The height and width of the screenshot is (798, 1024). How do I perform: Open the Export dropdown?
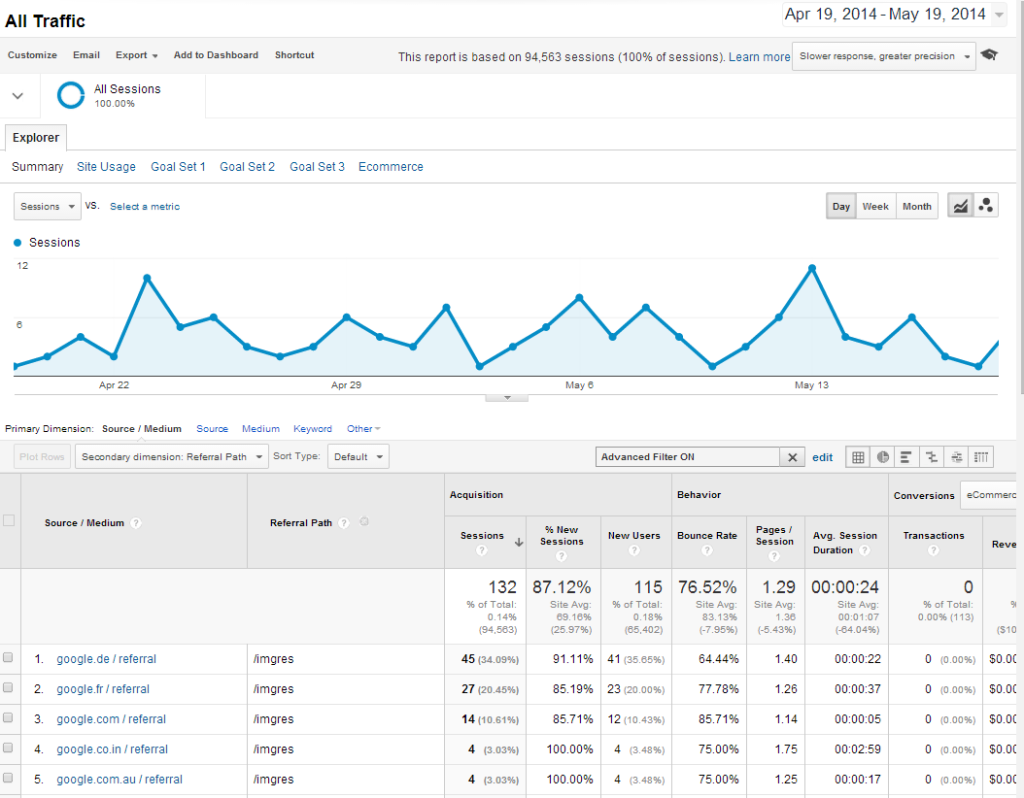[136, 56]
